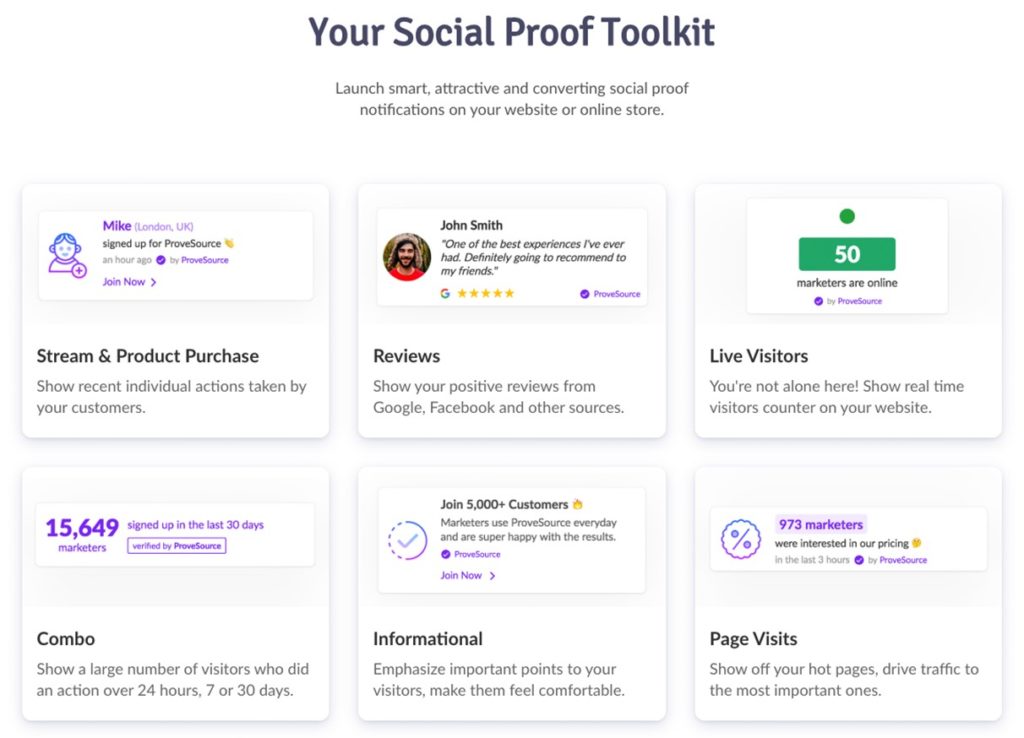
Task: Click the purple percent badge icon
Action: pyautogui.click(x=741, y=539)
